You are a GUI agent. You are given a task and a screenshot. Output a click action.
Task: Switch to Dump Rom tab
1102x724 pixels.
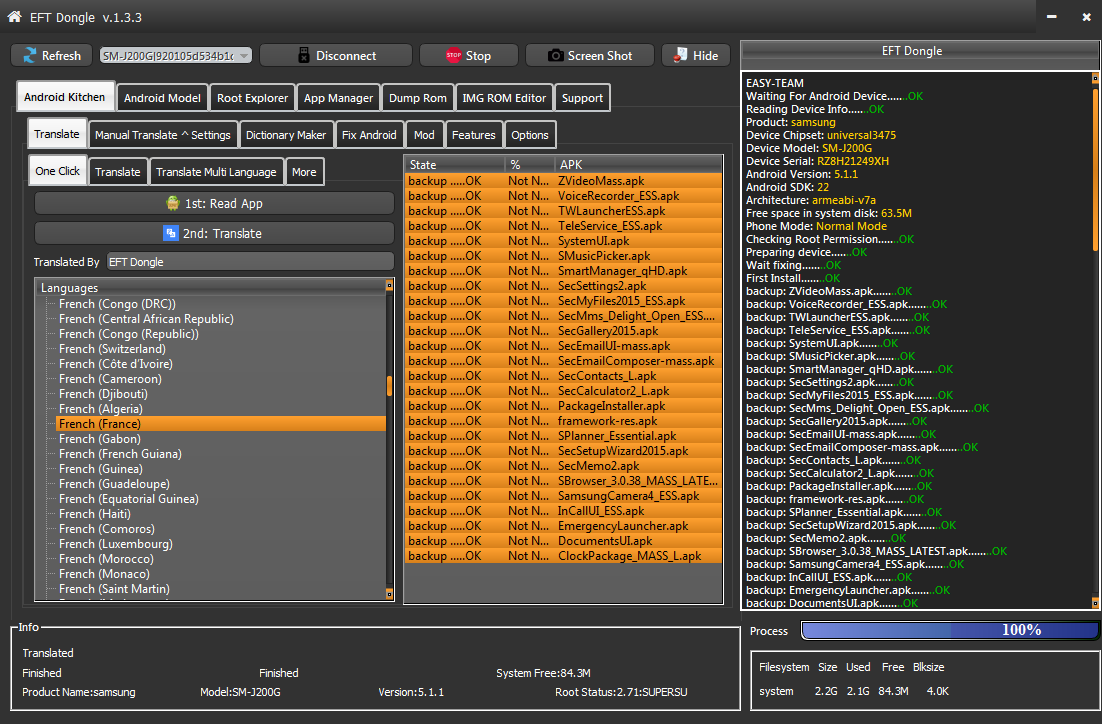(x=417, y=98)
